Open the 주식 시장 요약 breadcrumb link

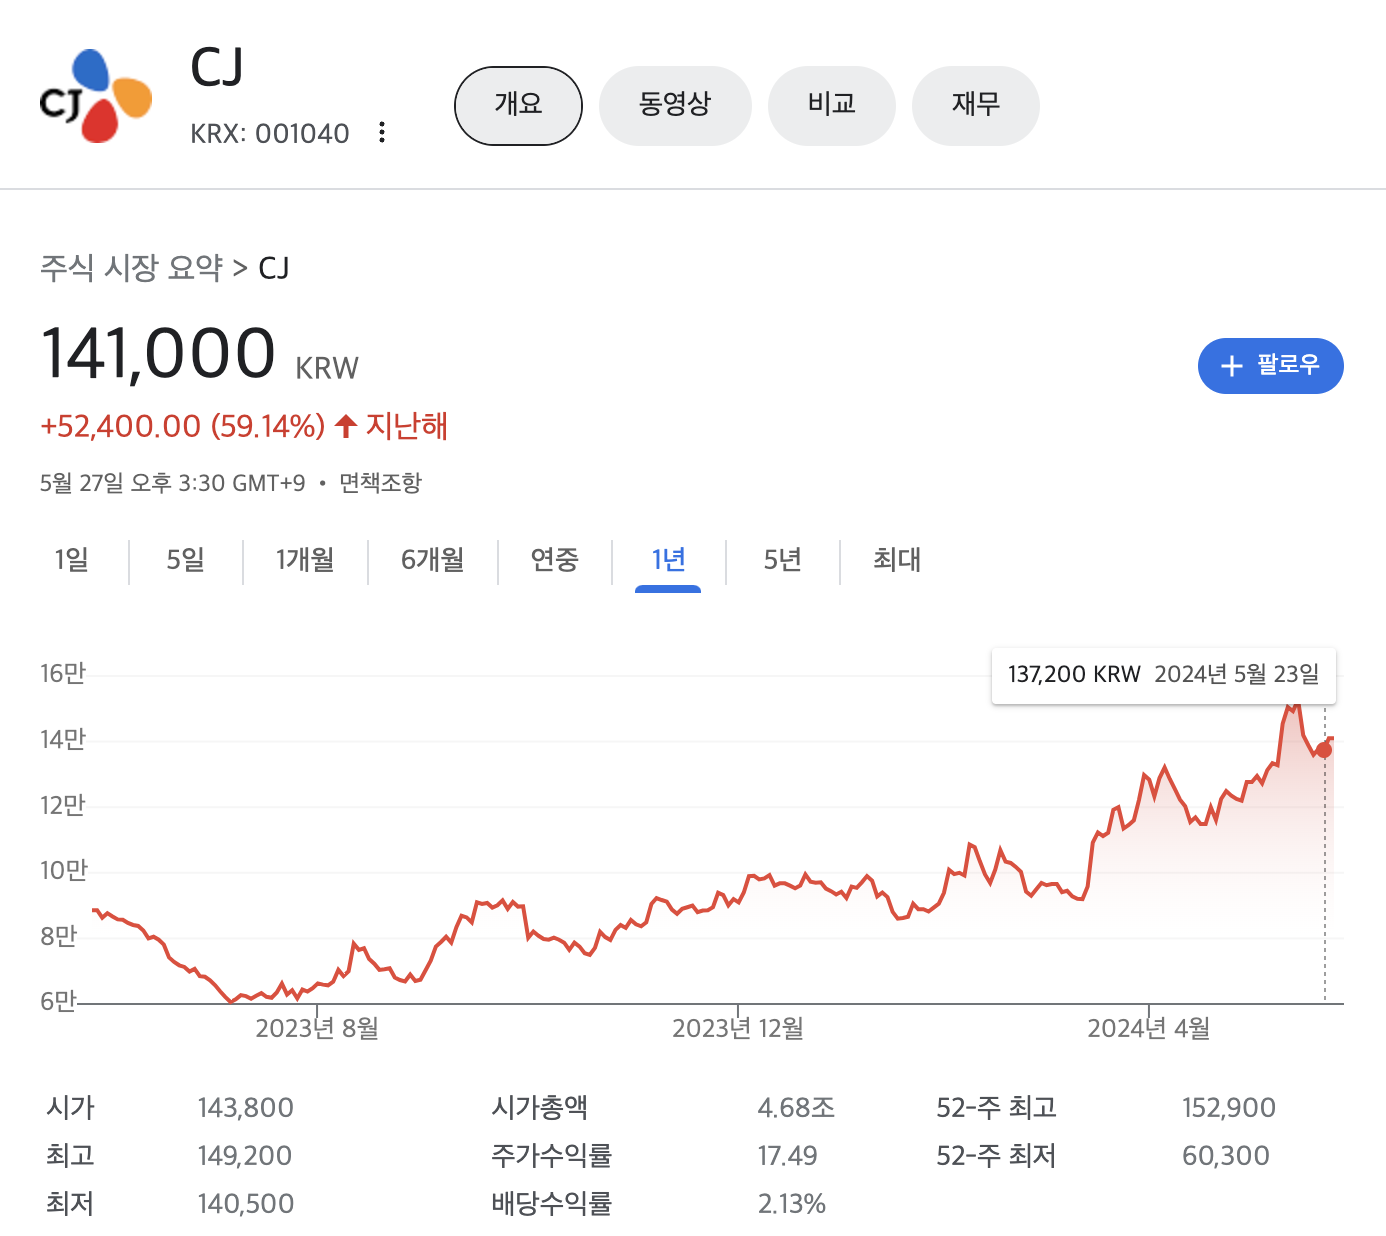131,268
